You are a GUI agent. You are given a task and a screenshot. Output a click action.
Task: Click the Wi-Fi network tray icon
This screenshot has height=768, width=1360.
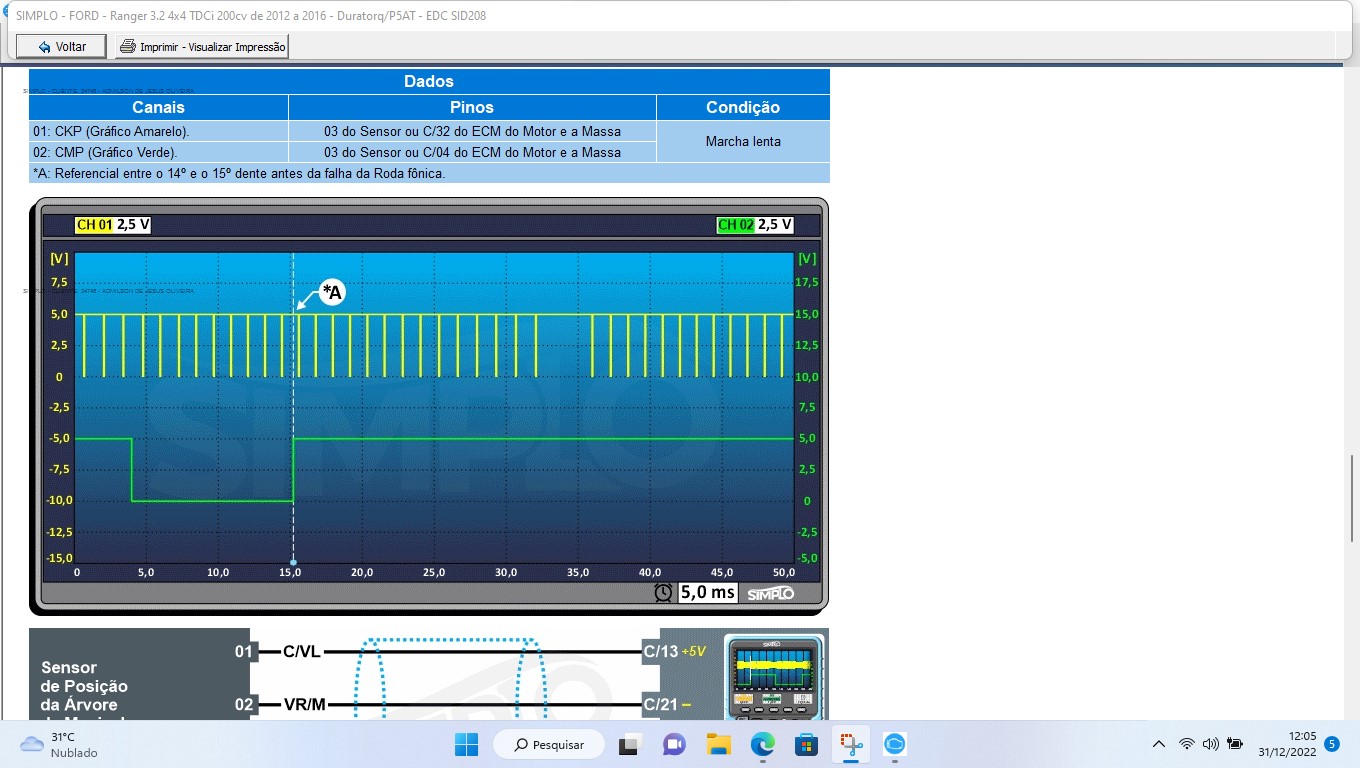coord(1187,744)
